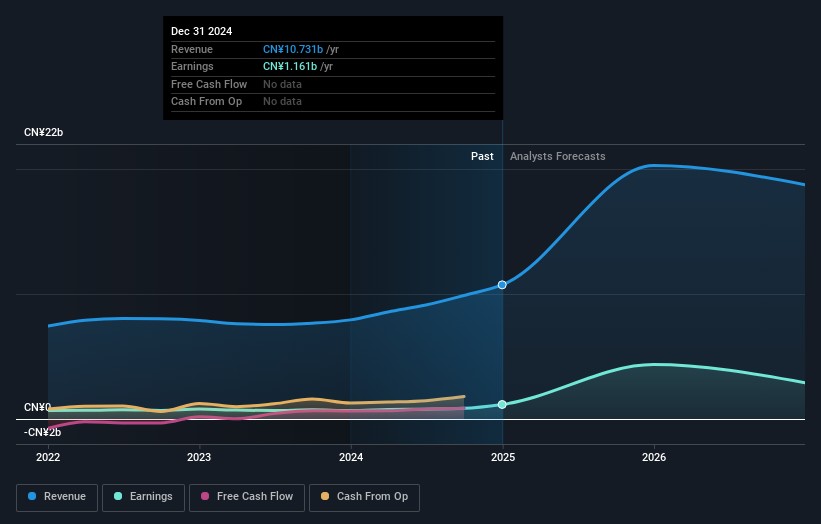Select the Earnings data point marker at 2025
Image resolution: width=821 pixels, height=524 pixels.
[502, 404]
